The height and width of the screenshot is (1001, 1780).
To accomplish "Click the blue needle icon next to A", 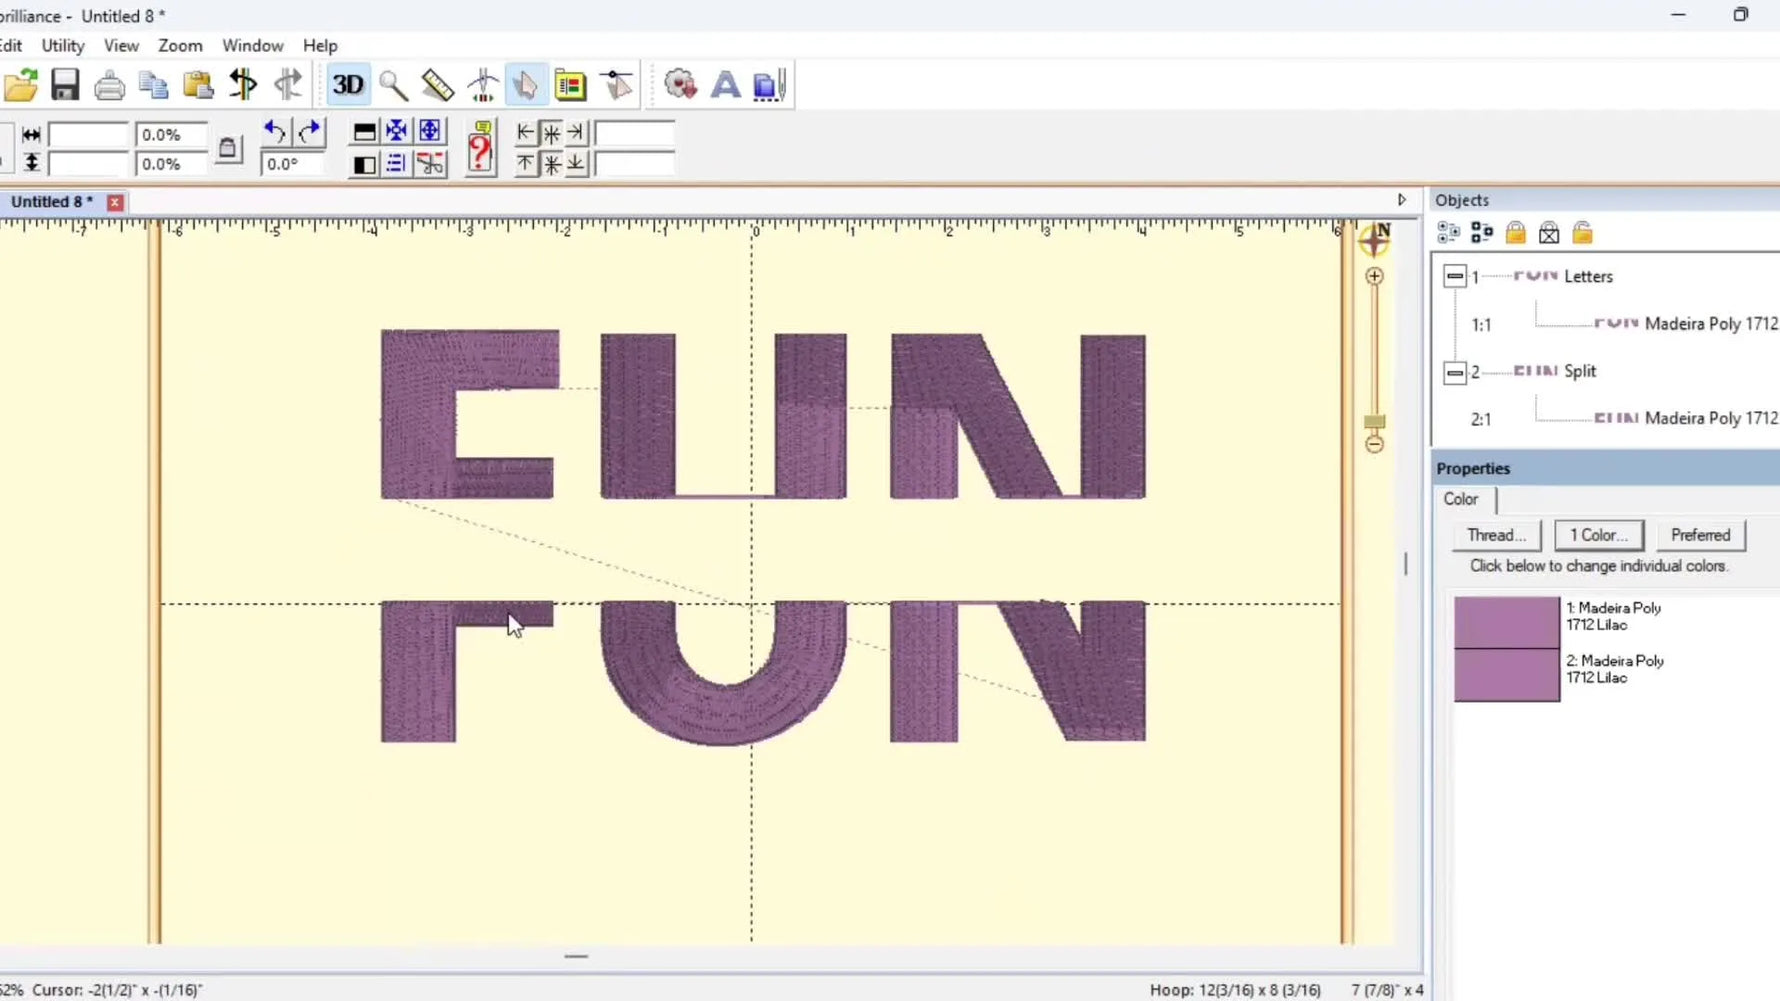I will coord(770,86).
